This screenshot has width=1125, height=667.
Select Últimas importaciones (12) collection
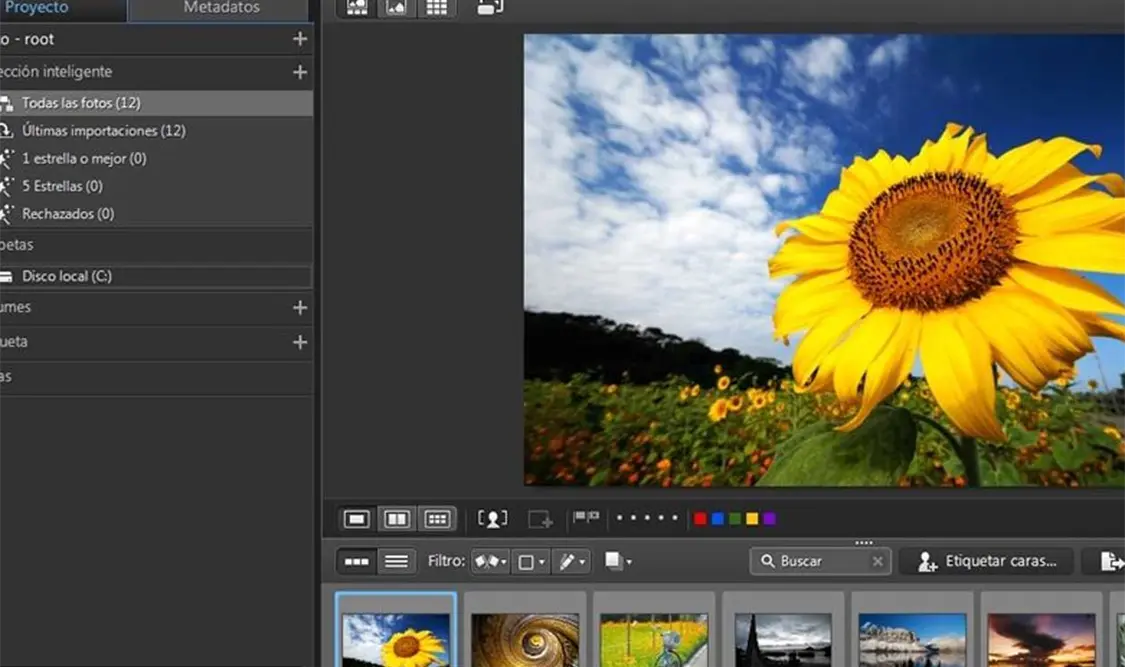coord(103,131)
